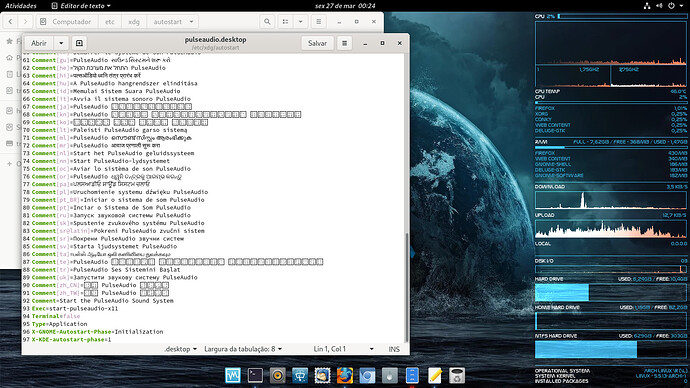The width and height of the screenshot is (690, 388).
Task: Toggle INS insert mode indicator
Action: point(394,349)
